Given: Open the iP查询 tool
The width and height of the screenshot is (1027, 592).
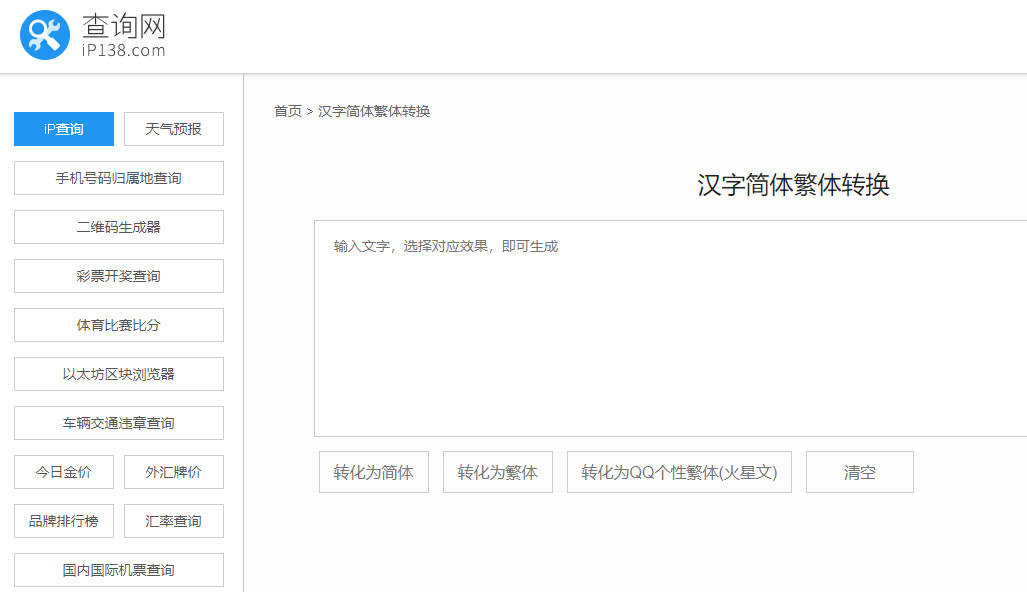Looking at the screenshot, I should click(63, 128).
